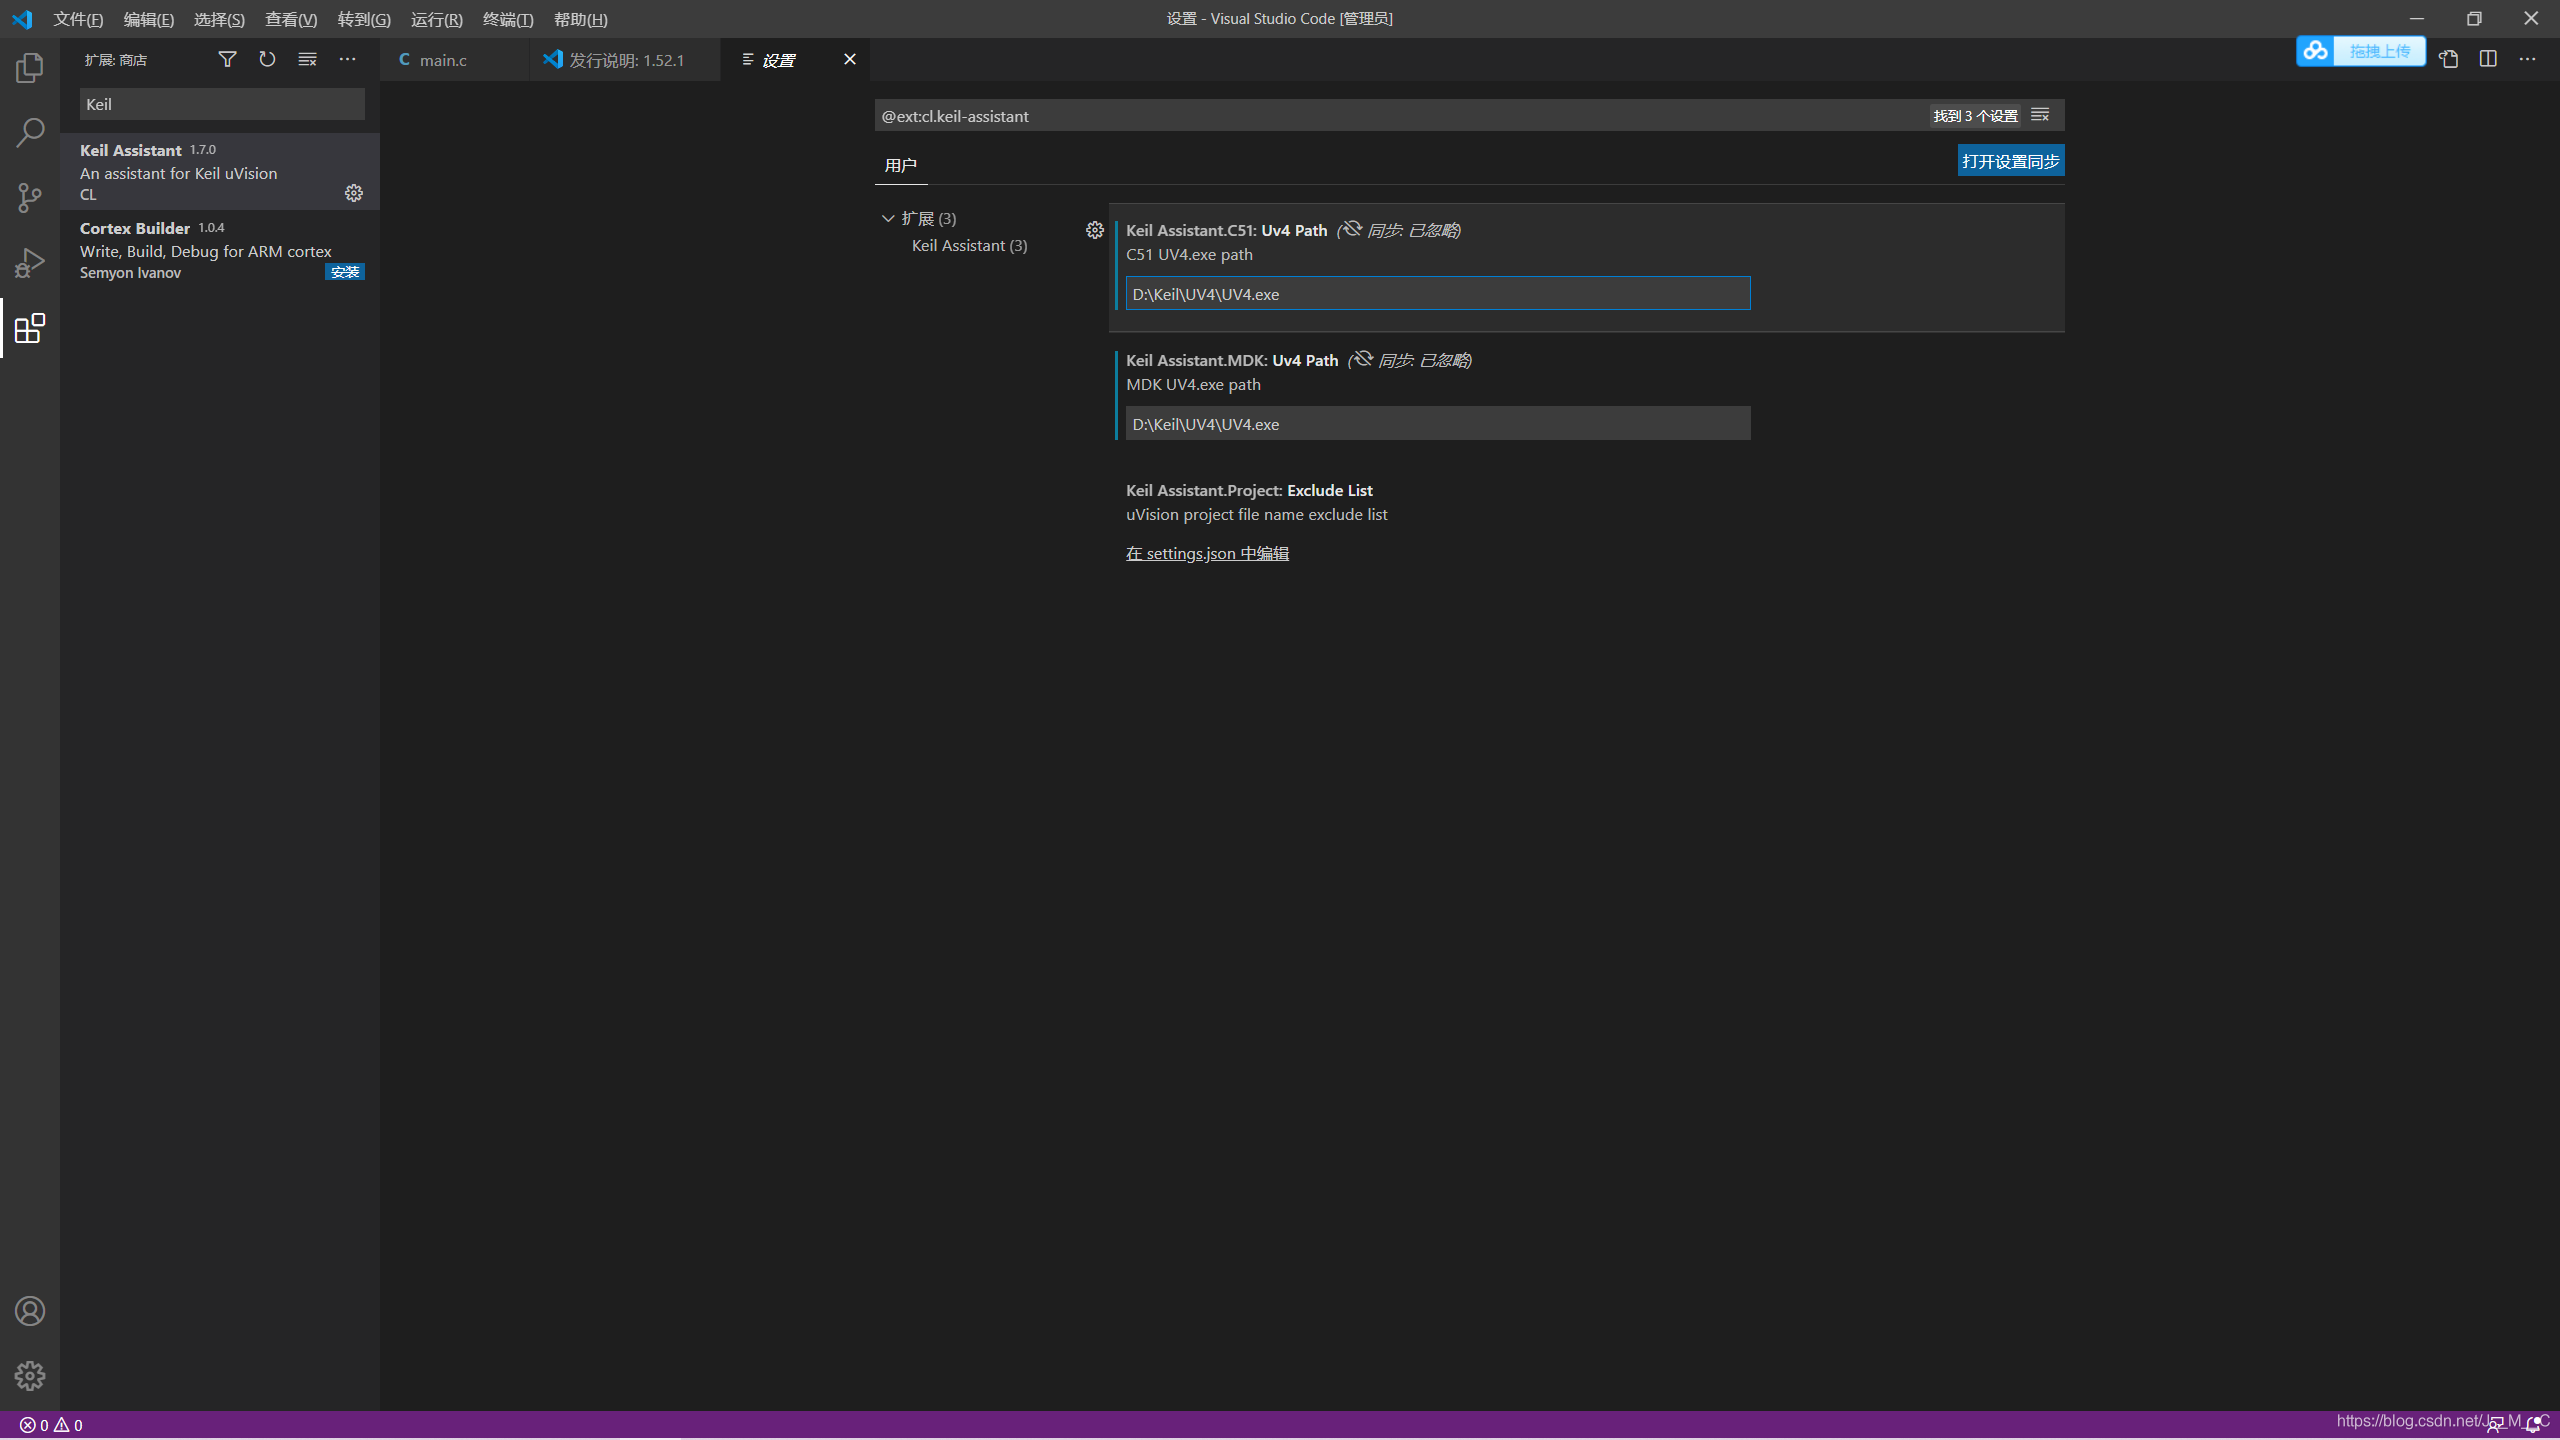
Task: Switch to the Release Notes 1.52.1 tab
Action: (625, 60)
